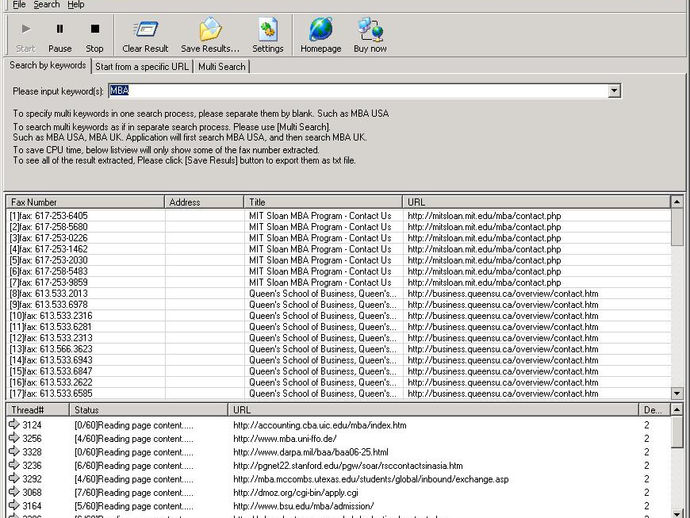Click URL www.bsu.edu/mba/admission/
690x518 pixels.
tap(304, 506)
